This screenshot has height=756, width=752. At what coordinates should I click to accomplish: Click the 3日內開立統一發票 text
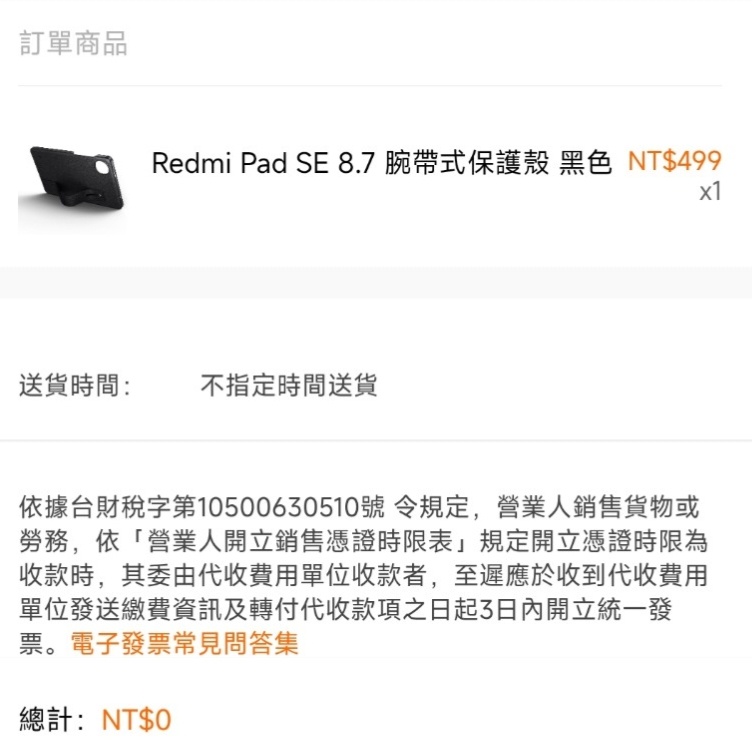pos(576,609)
